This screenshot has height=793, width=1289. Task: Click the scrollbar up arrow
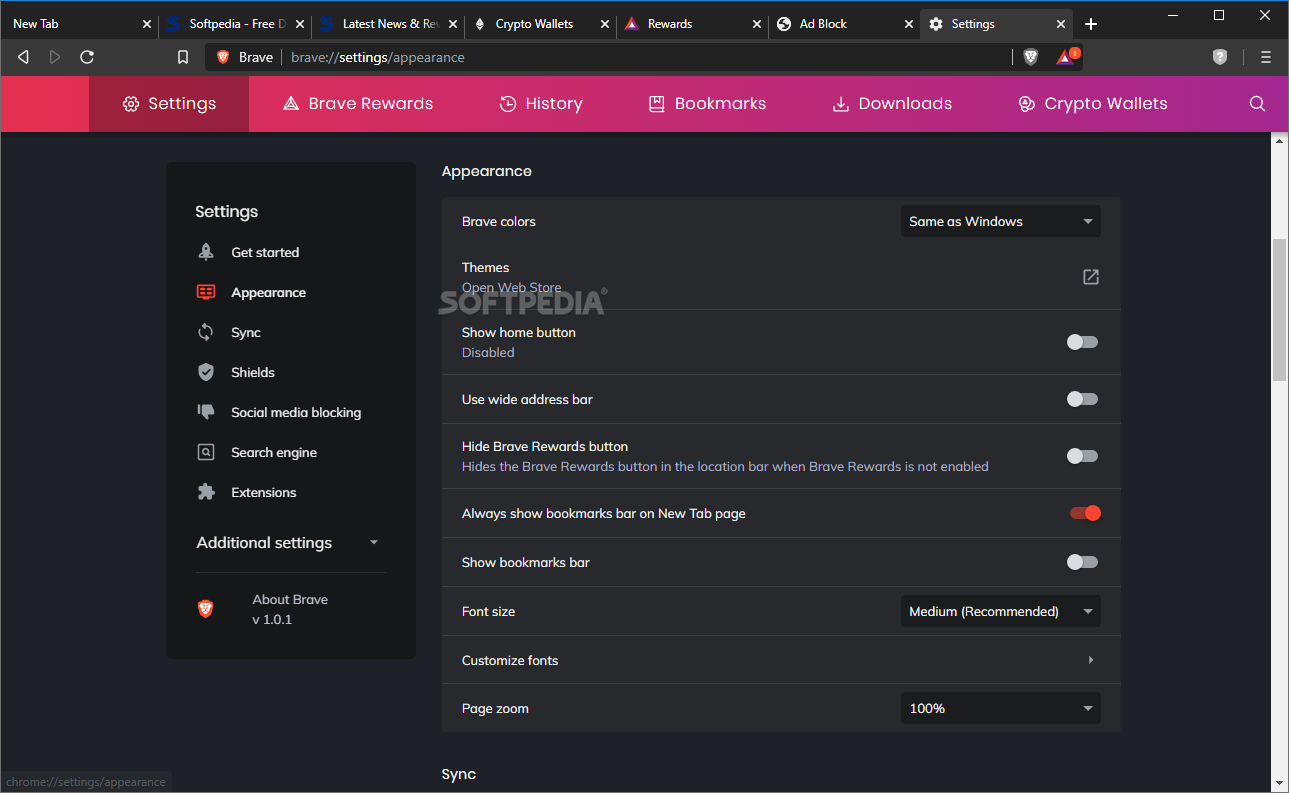coord(1279,141)
